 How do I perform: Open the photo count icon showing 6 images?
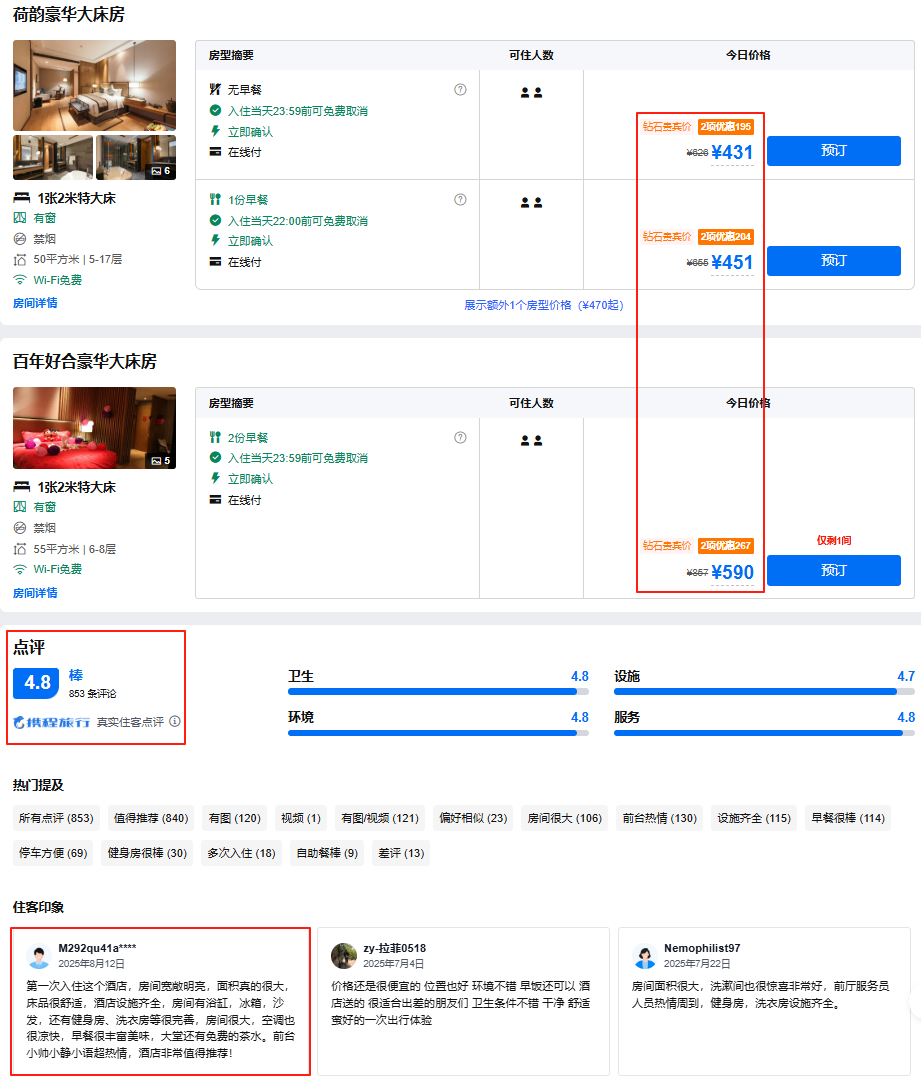click(161, 171)
